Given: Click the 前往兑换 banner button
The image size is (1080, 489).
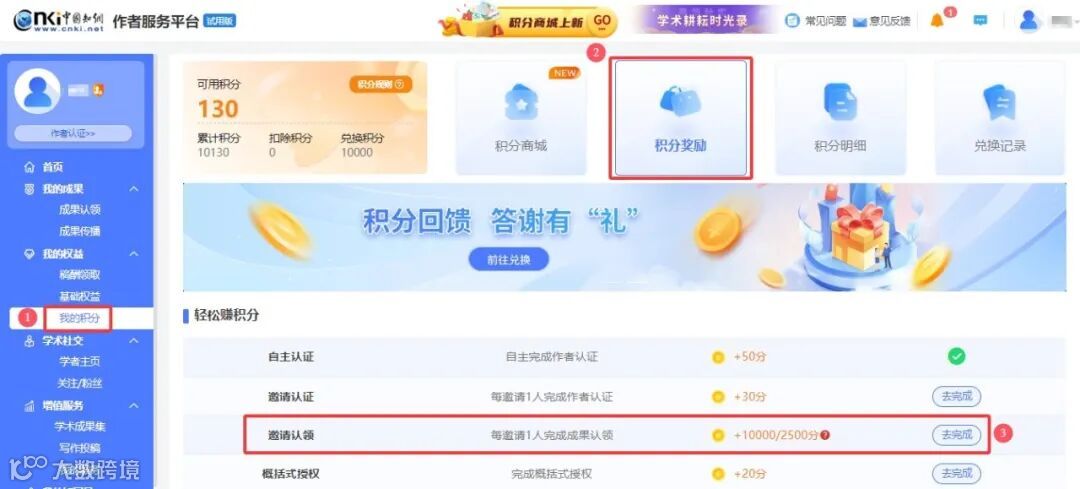Looking at the screenshot, I should pos(509,260).
